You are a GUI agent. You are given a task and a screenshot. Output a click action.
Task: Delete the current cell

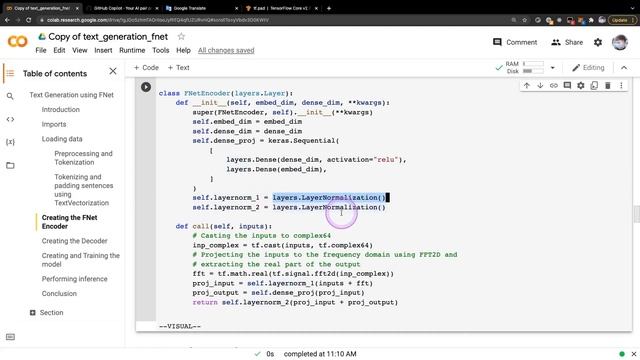607,85
